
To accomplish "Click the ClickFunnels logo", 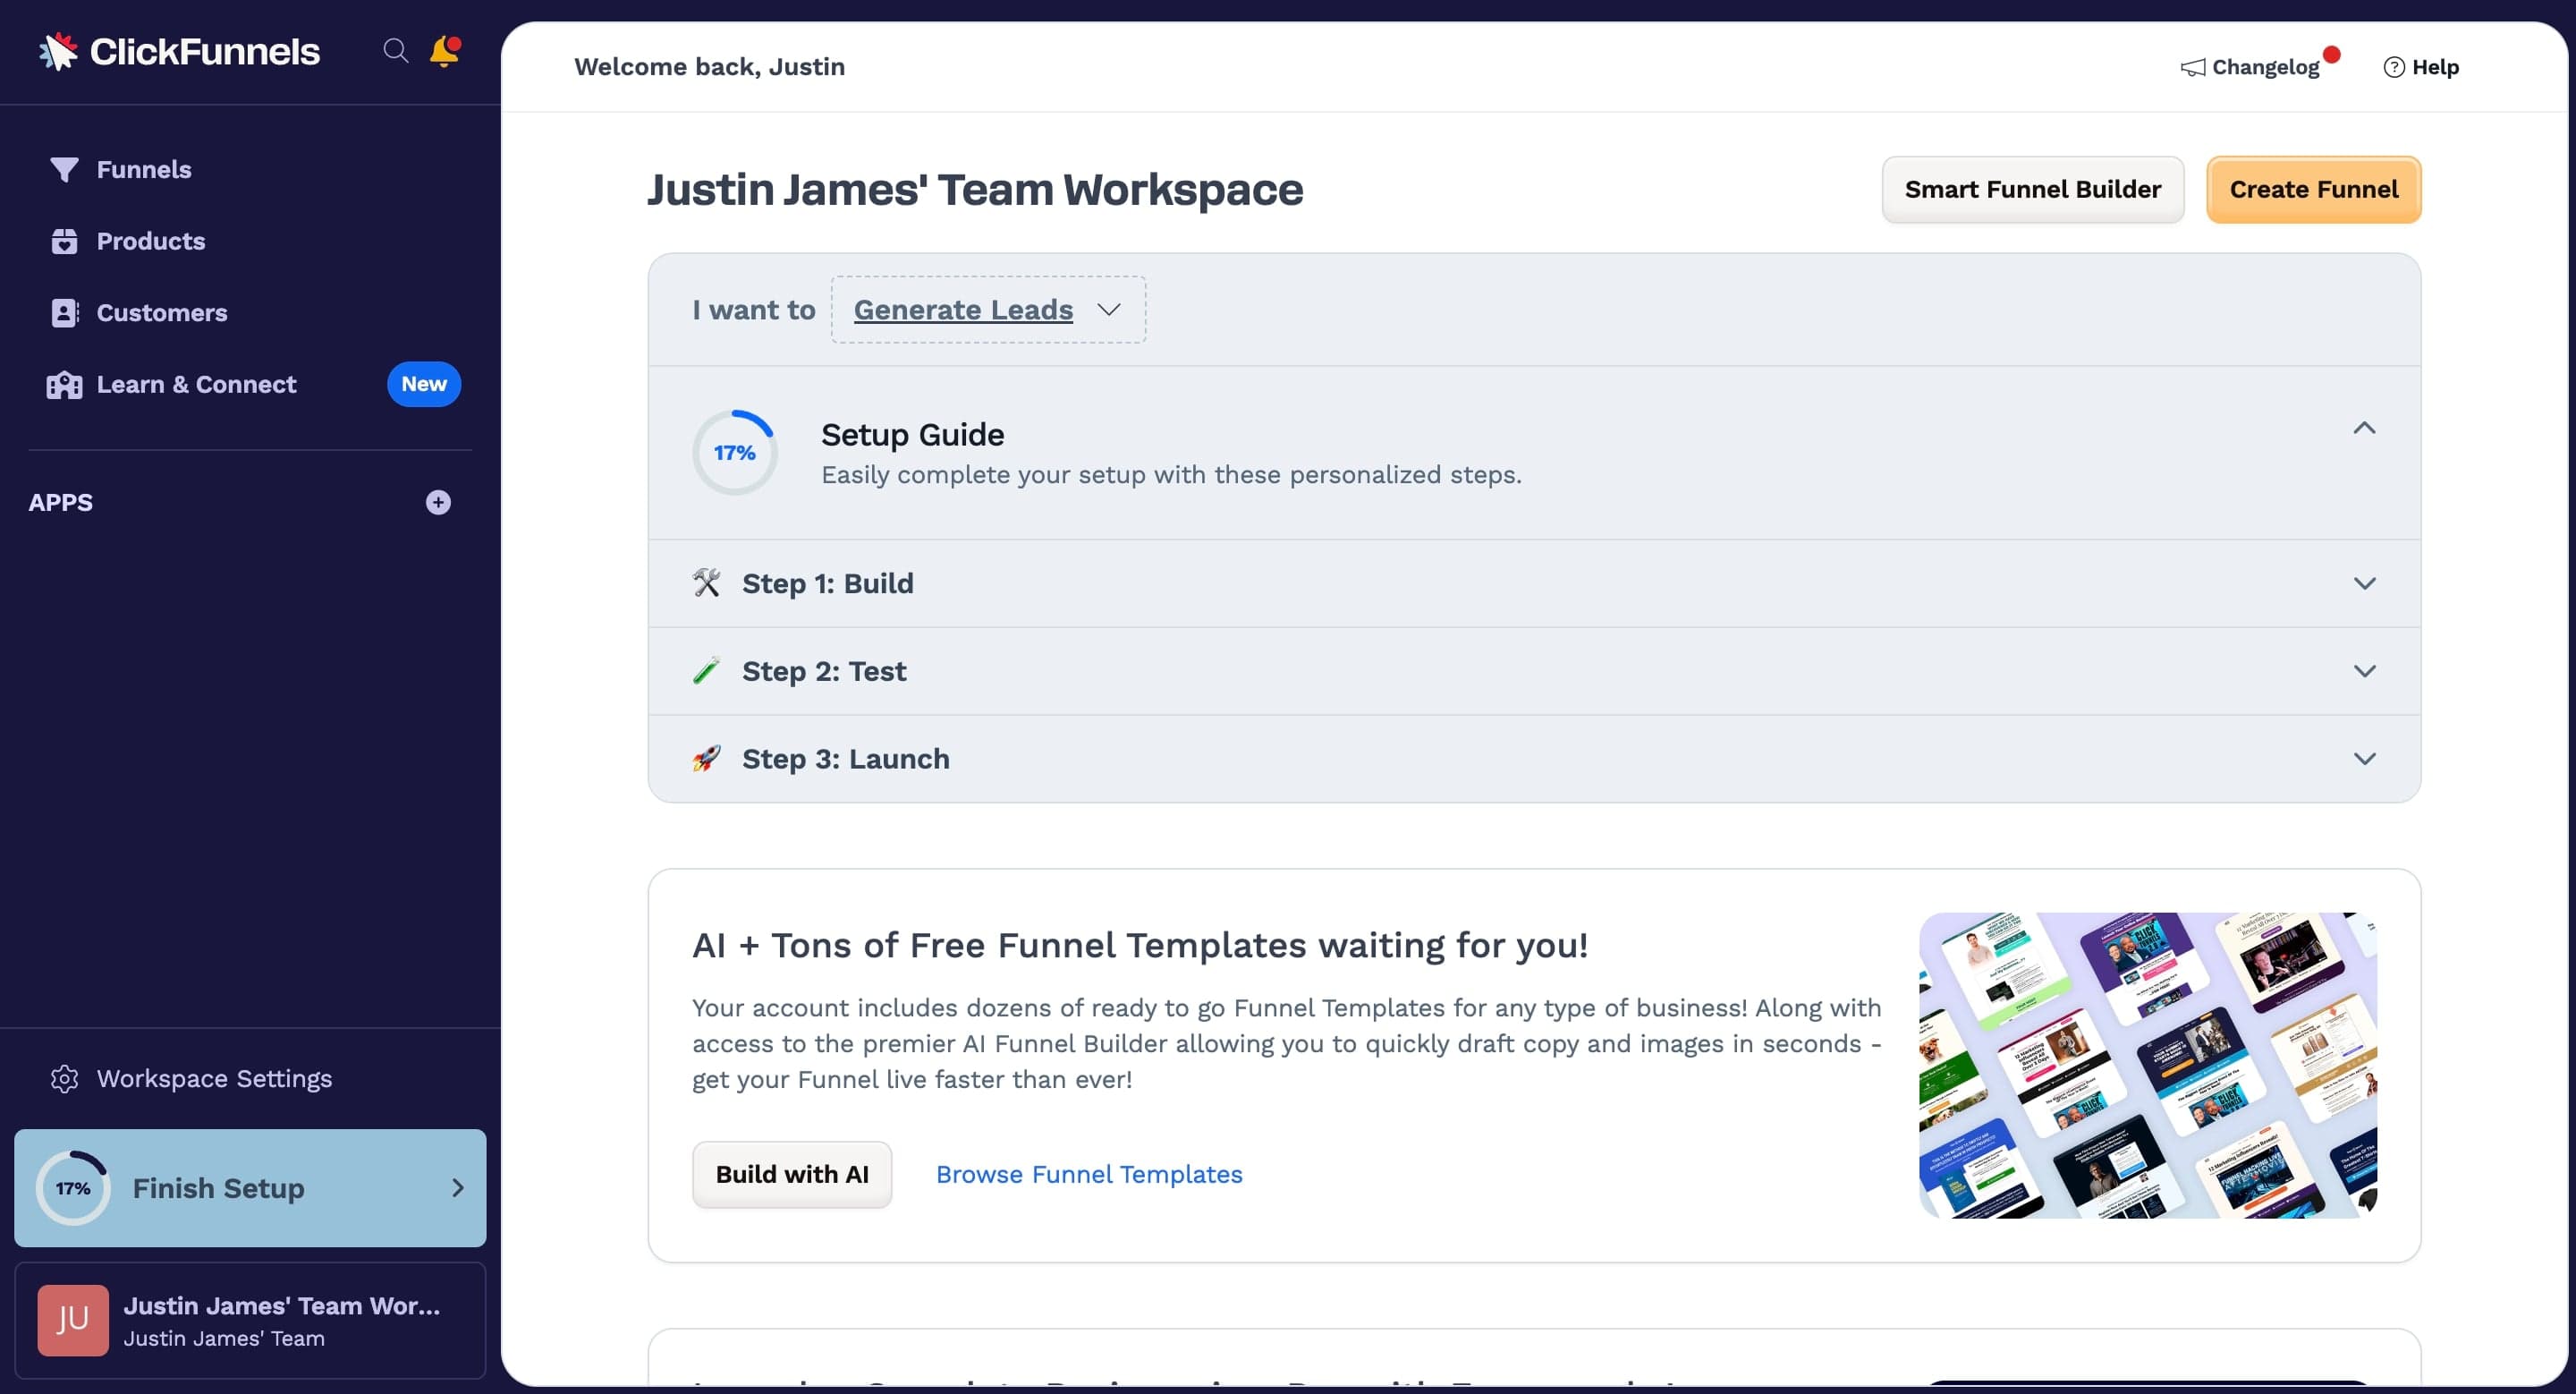I will pyautogui.click(x=179, y=51).
